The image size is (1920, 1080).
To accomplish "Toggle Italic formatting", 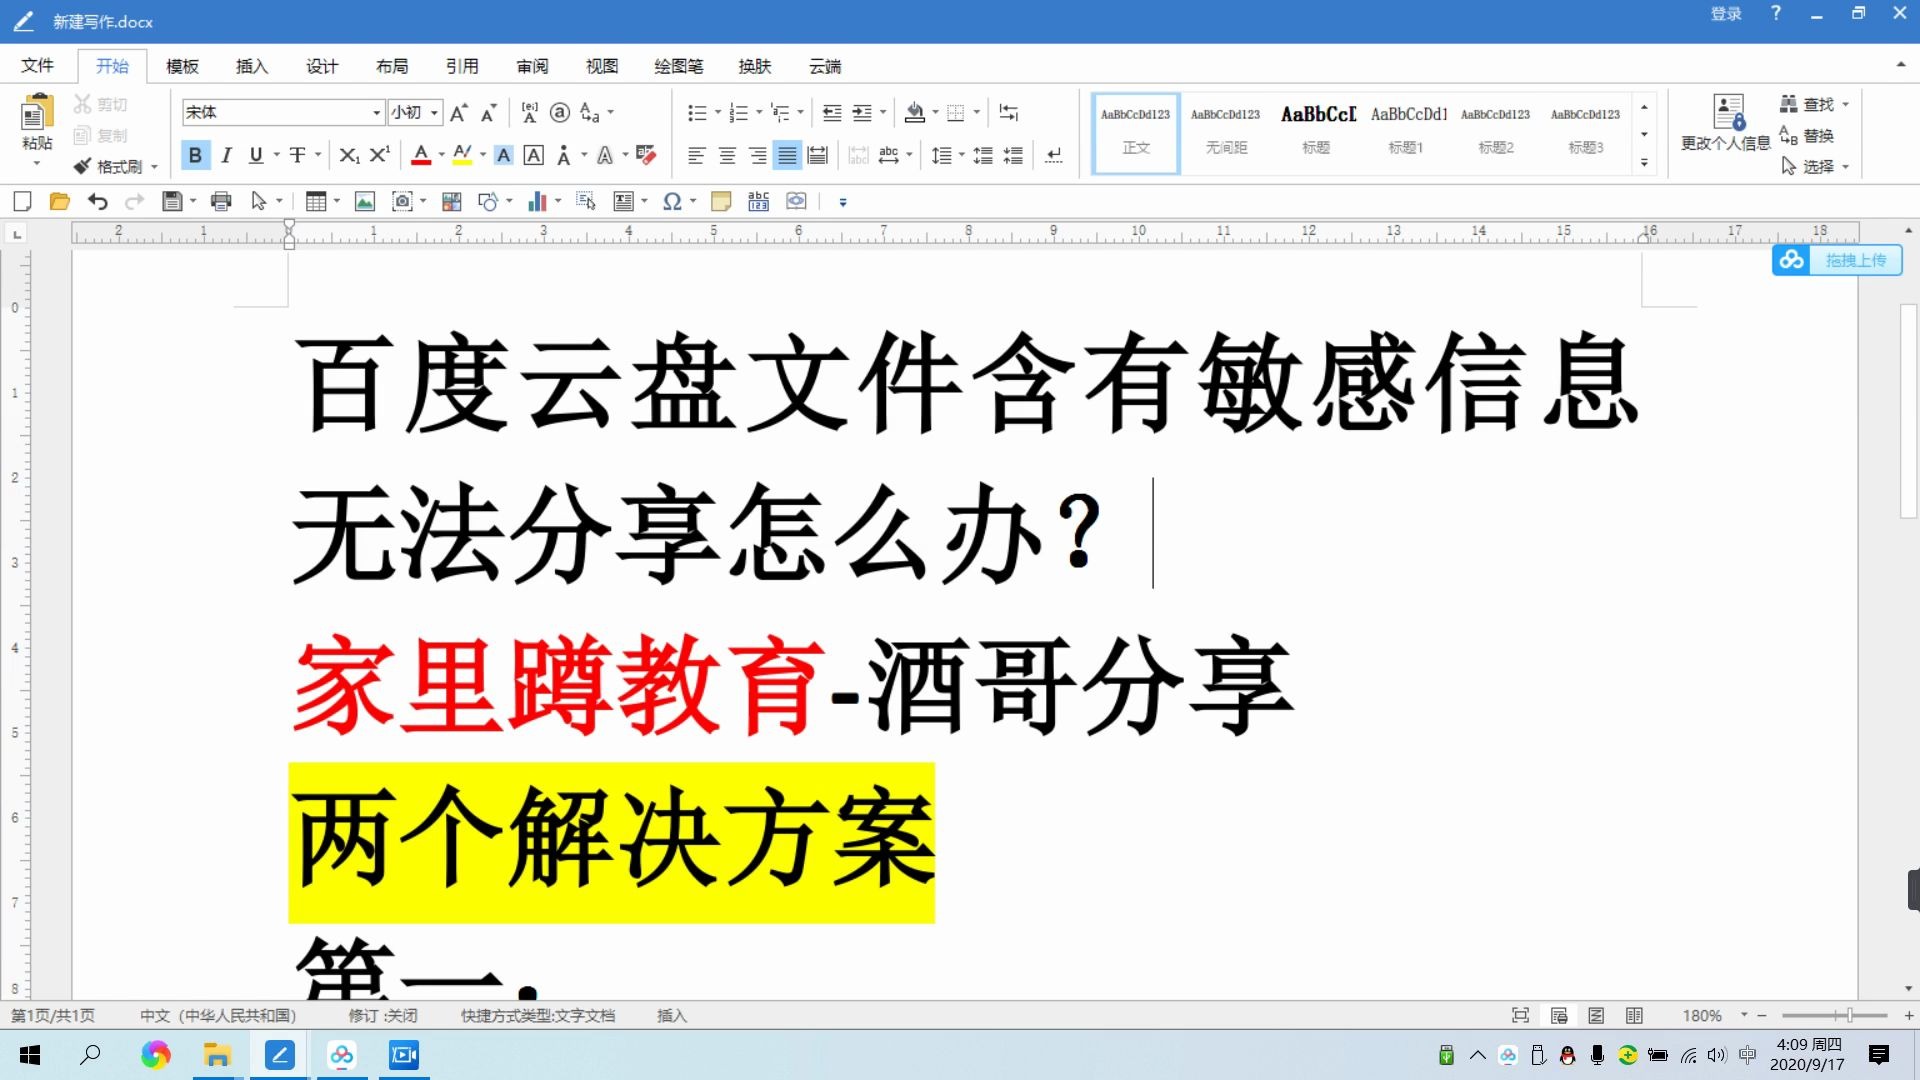I will pos(227,155).
